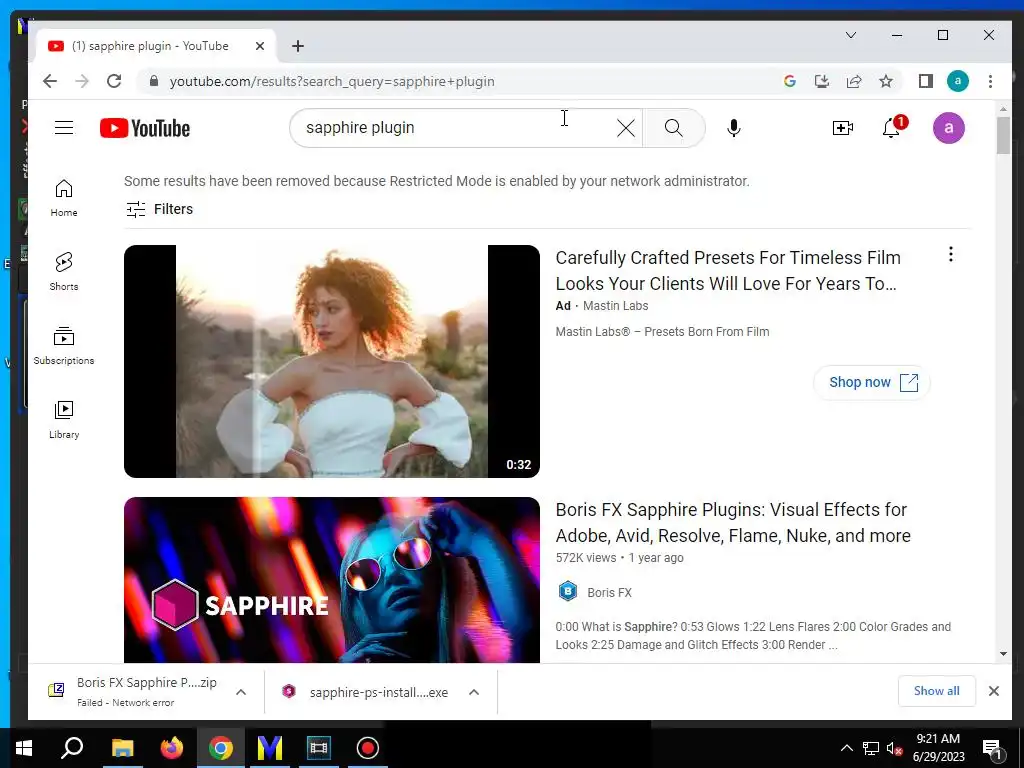The height and width of the screenshot is (768, 1024).
Task: Click the Sapphire video thumbnail
Action: tap(332, 580)
